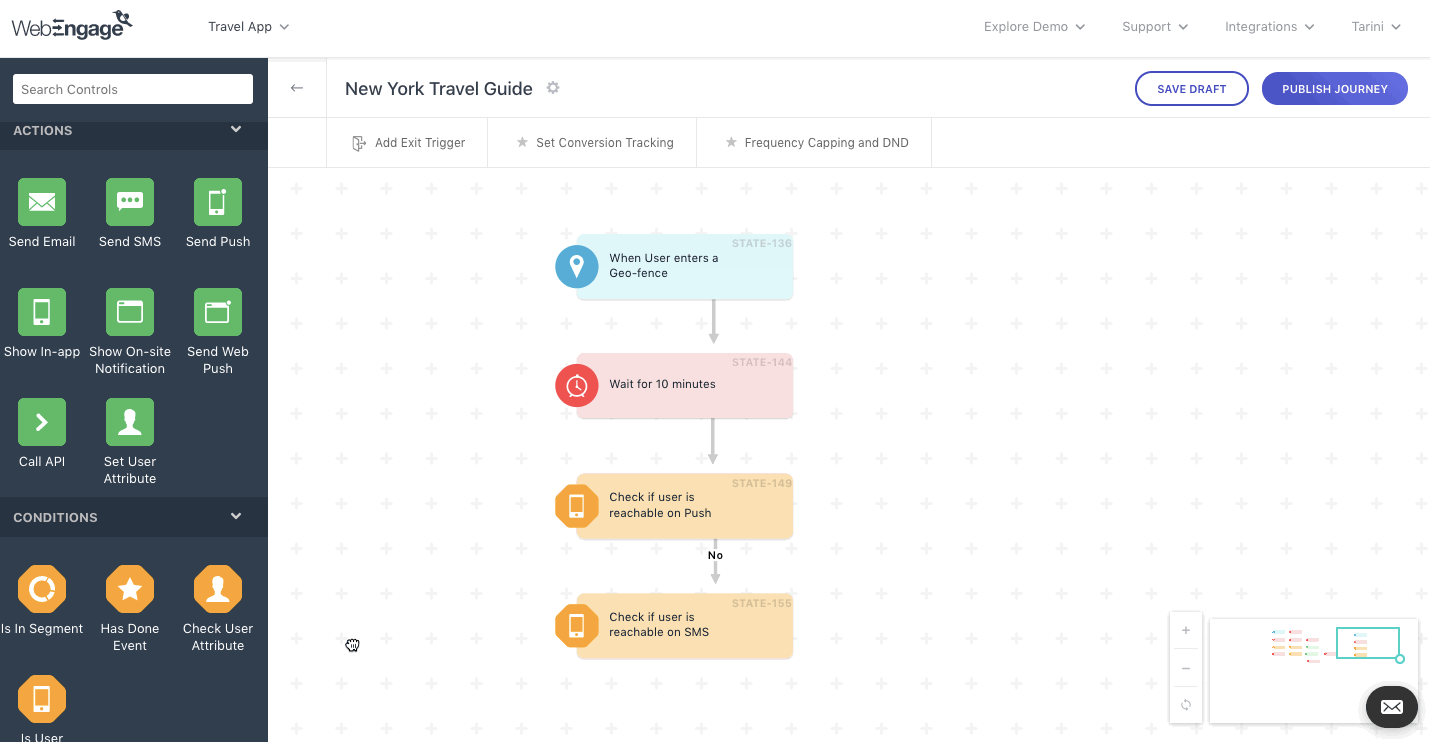
Task: Click the SAVE DRAFT button
Action: click(x=1192, y=89)
